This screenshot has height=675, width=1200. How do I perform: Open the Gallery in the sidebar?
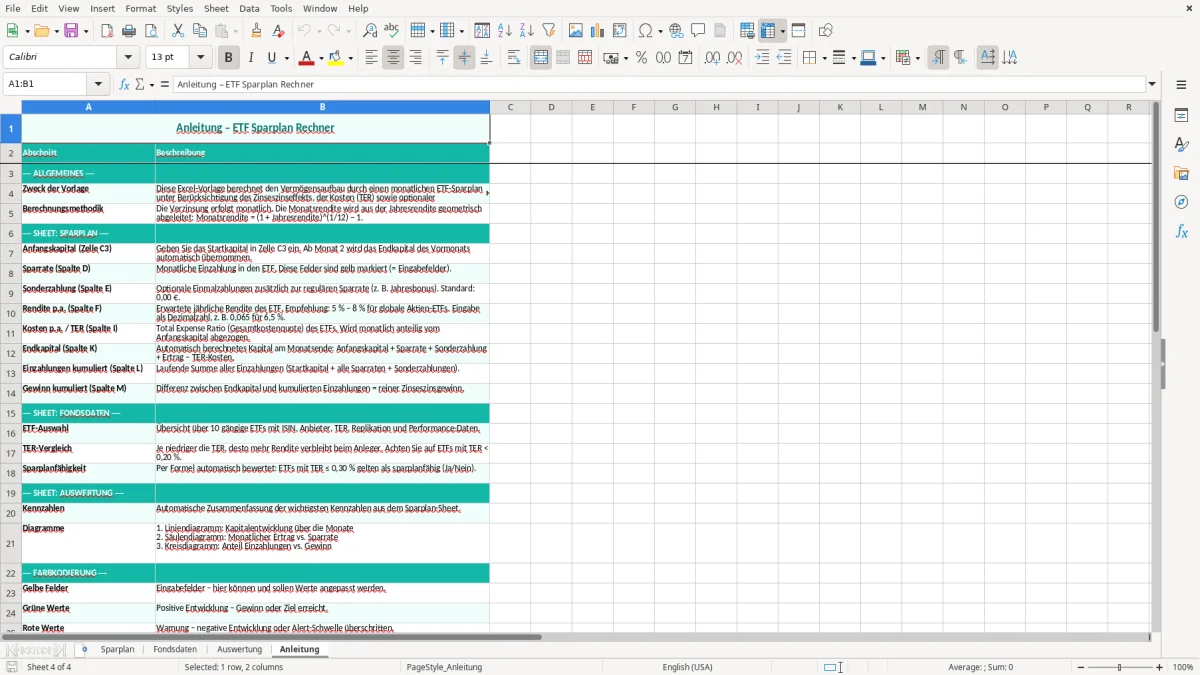(1181, 173)
